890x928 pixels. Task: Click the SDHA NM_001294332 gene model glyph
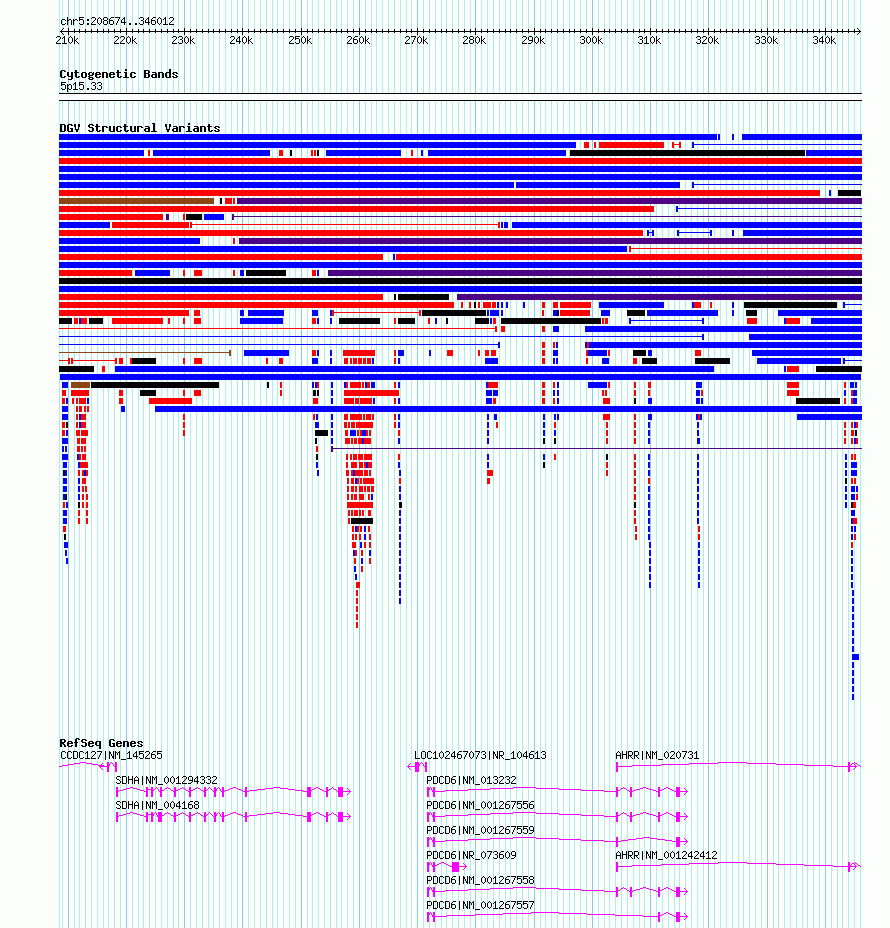(234, 791)
